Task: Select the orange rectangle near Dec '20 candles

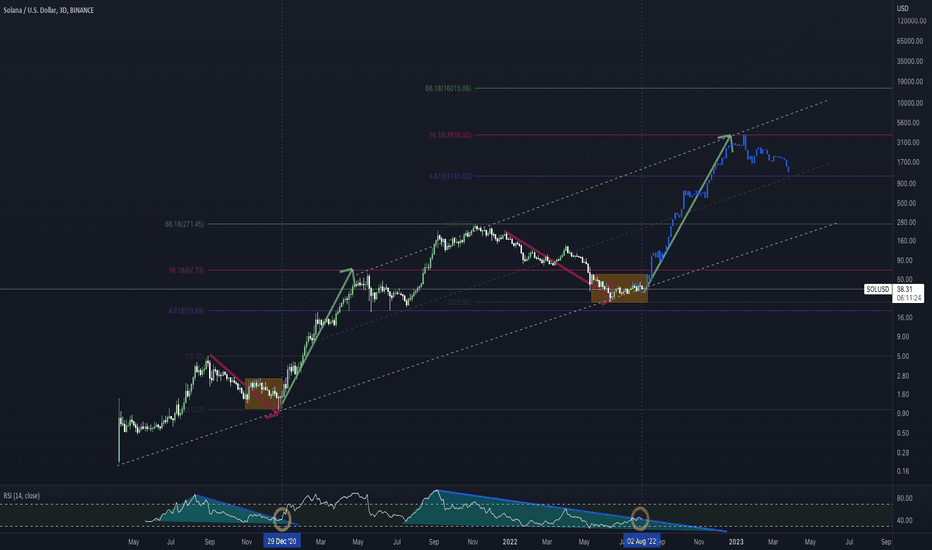Action: (263, 394)
